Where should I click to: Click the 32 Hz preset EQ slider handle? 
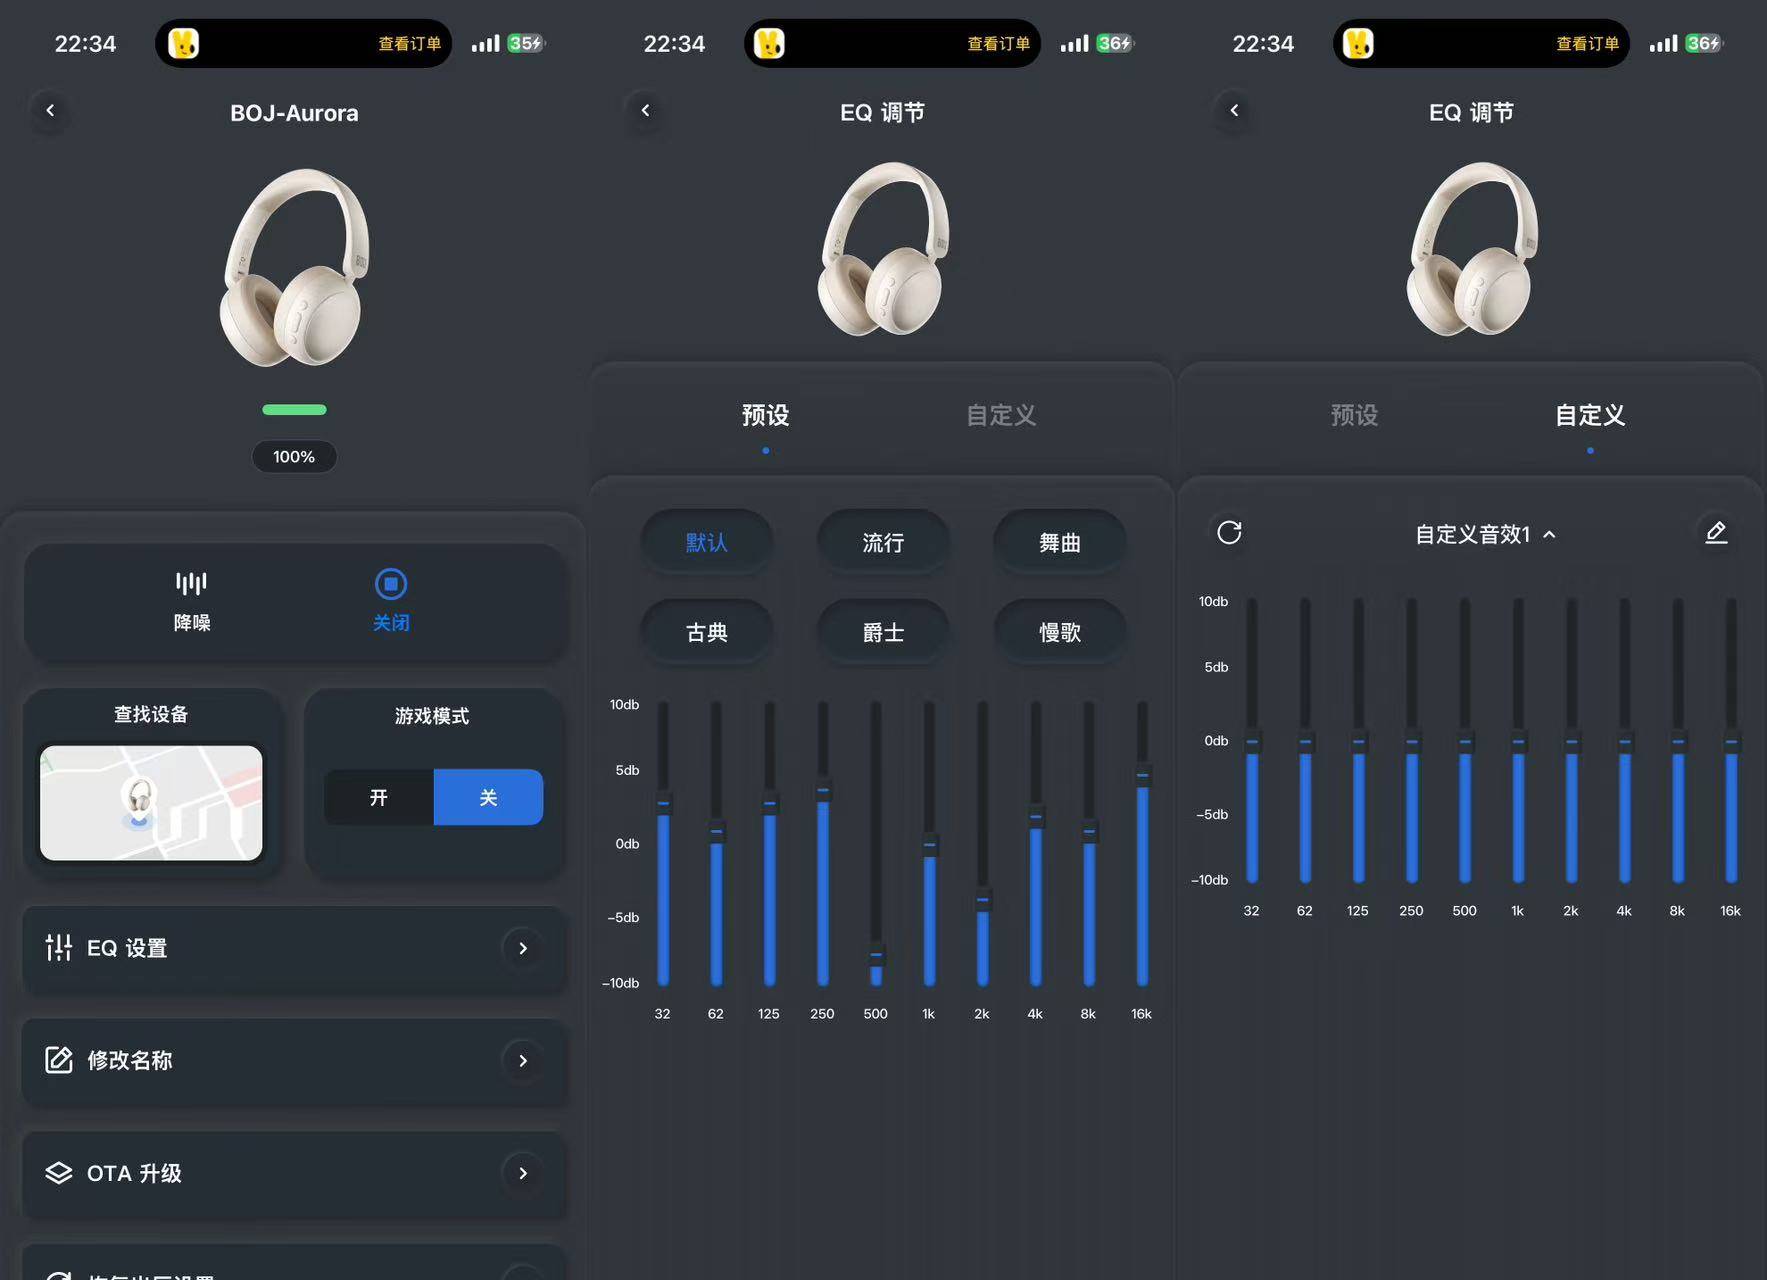663,802
